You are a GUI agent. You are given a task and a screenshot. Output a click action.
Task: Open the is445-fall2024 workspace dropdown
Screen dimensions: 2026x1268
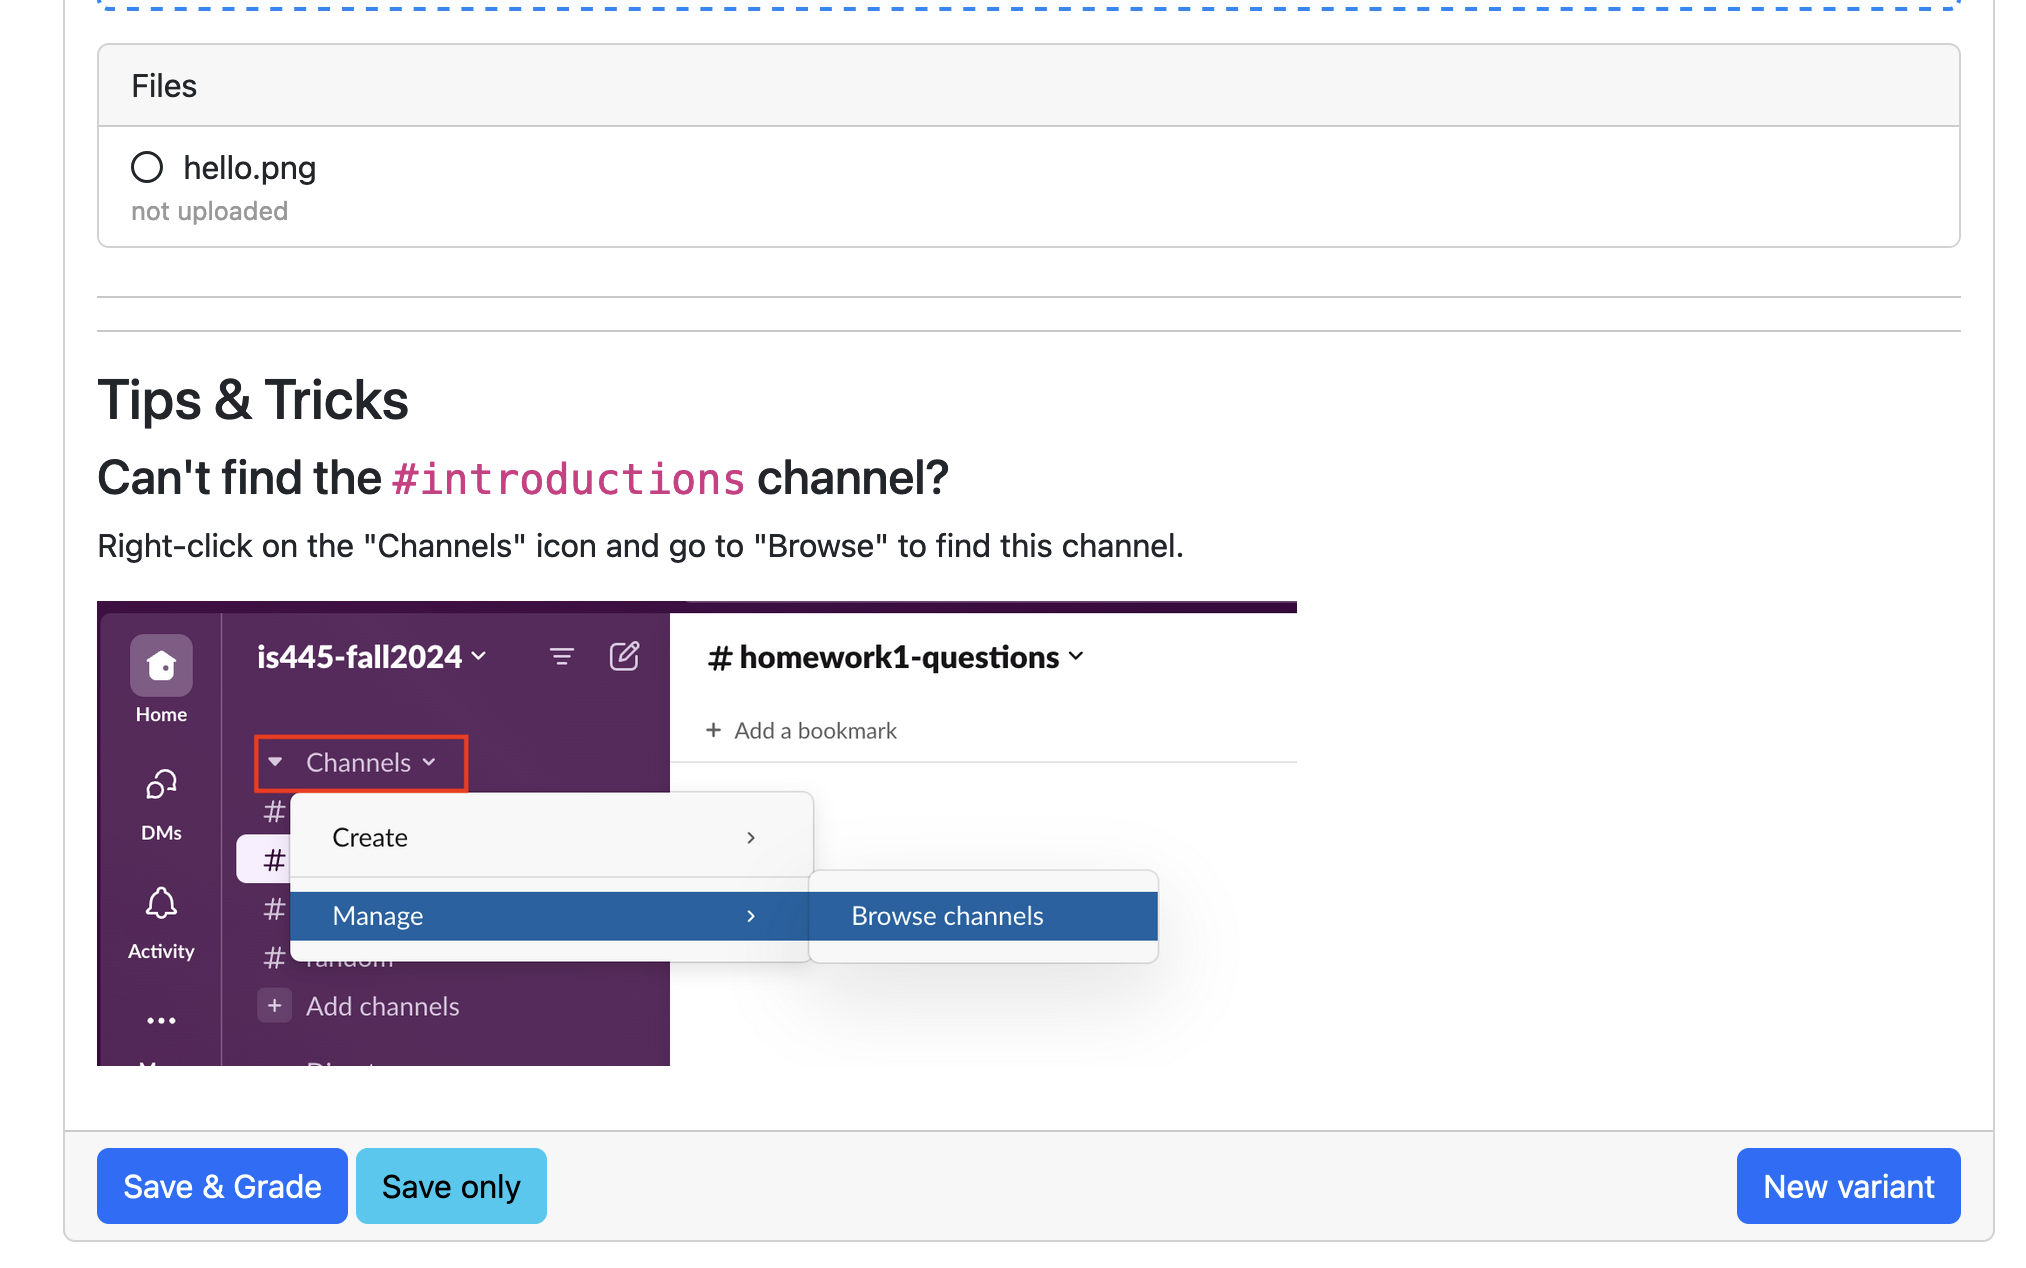point(371,656)
